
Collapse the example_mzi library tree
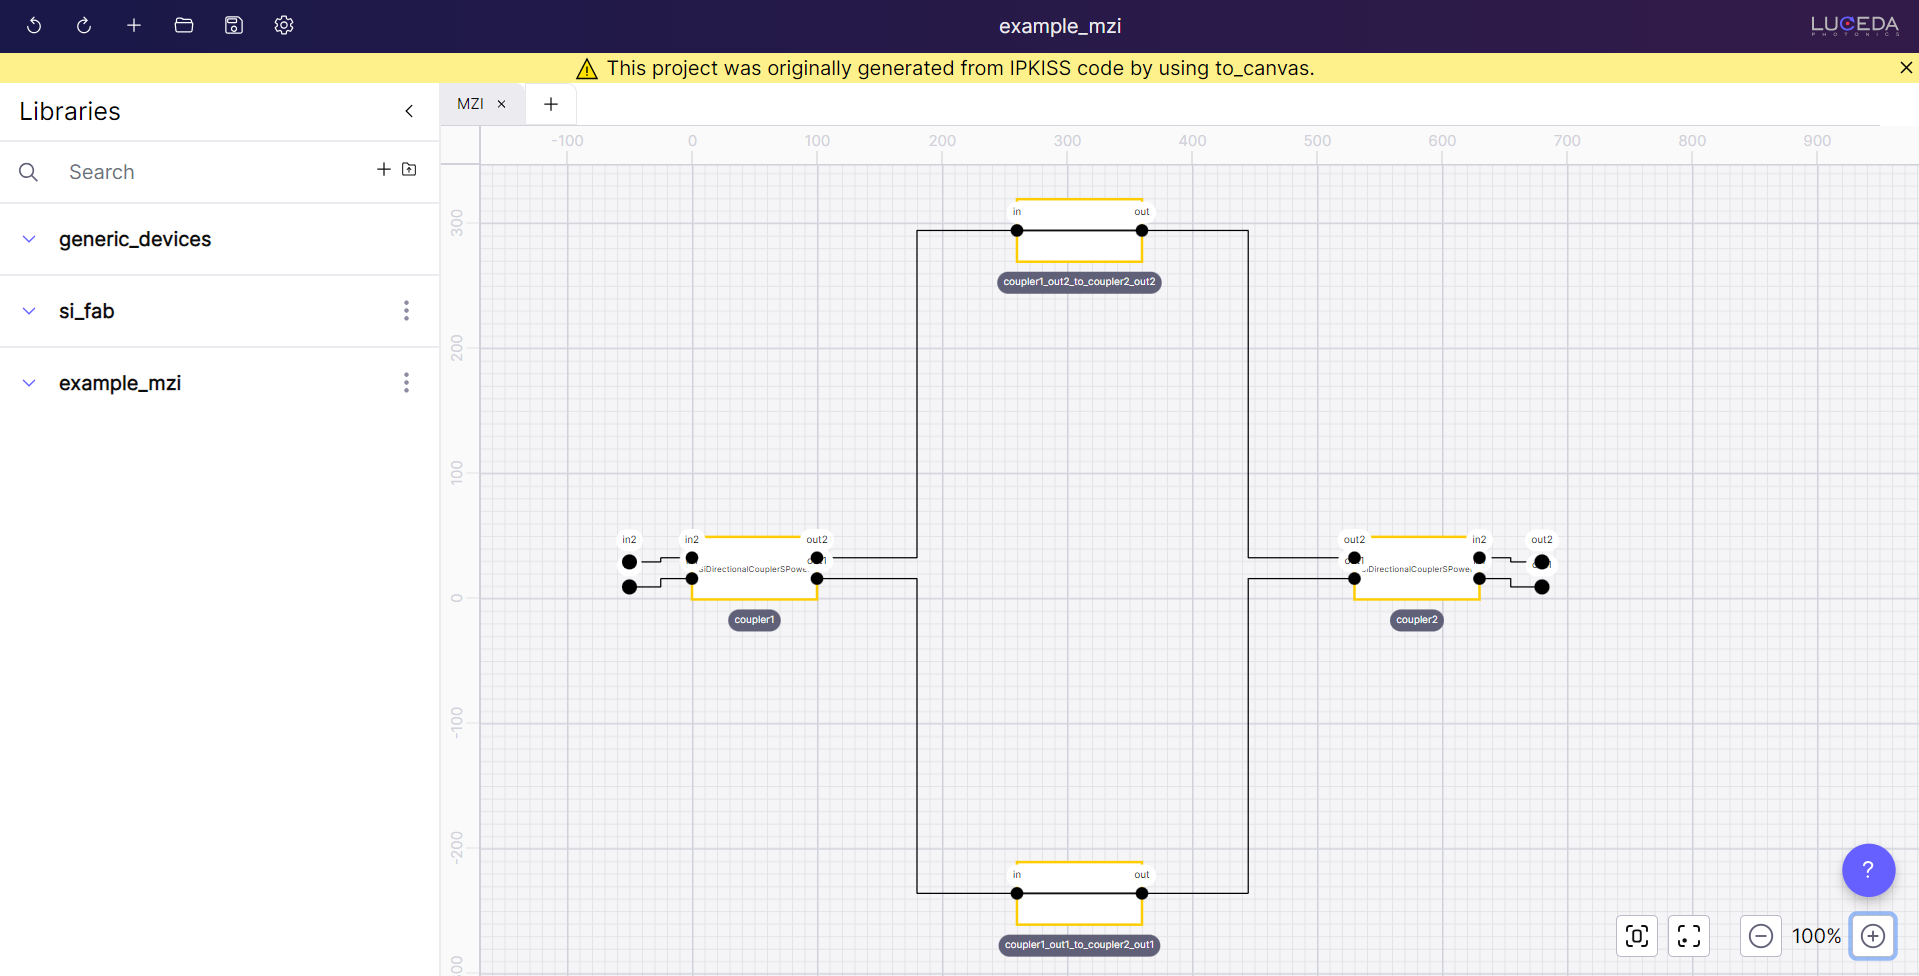29,383
